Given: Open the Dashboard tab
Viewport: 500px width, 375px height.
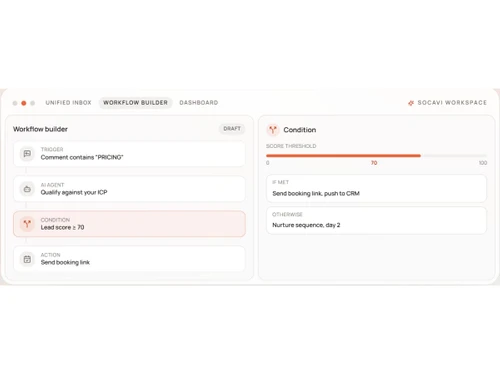Looking at the screenshot, I should pyautogui.click(x=199, y=103).
